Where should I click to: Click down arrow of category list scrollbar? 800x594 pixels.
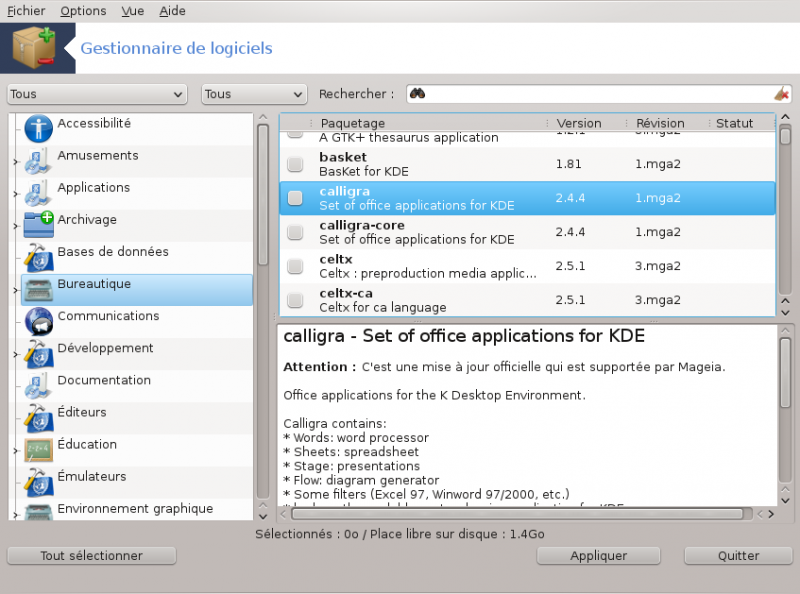click(x=263, y=516)
